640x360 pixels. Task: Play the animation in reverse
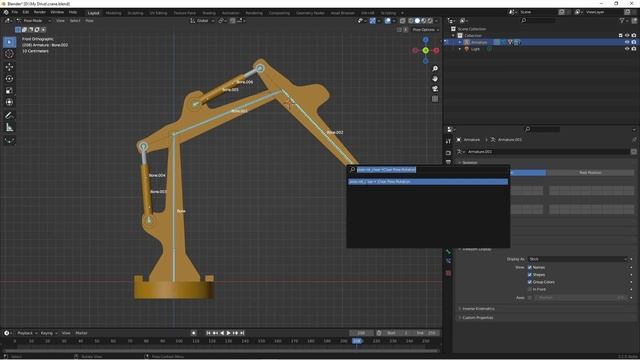[x=222, y=333]
